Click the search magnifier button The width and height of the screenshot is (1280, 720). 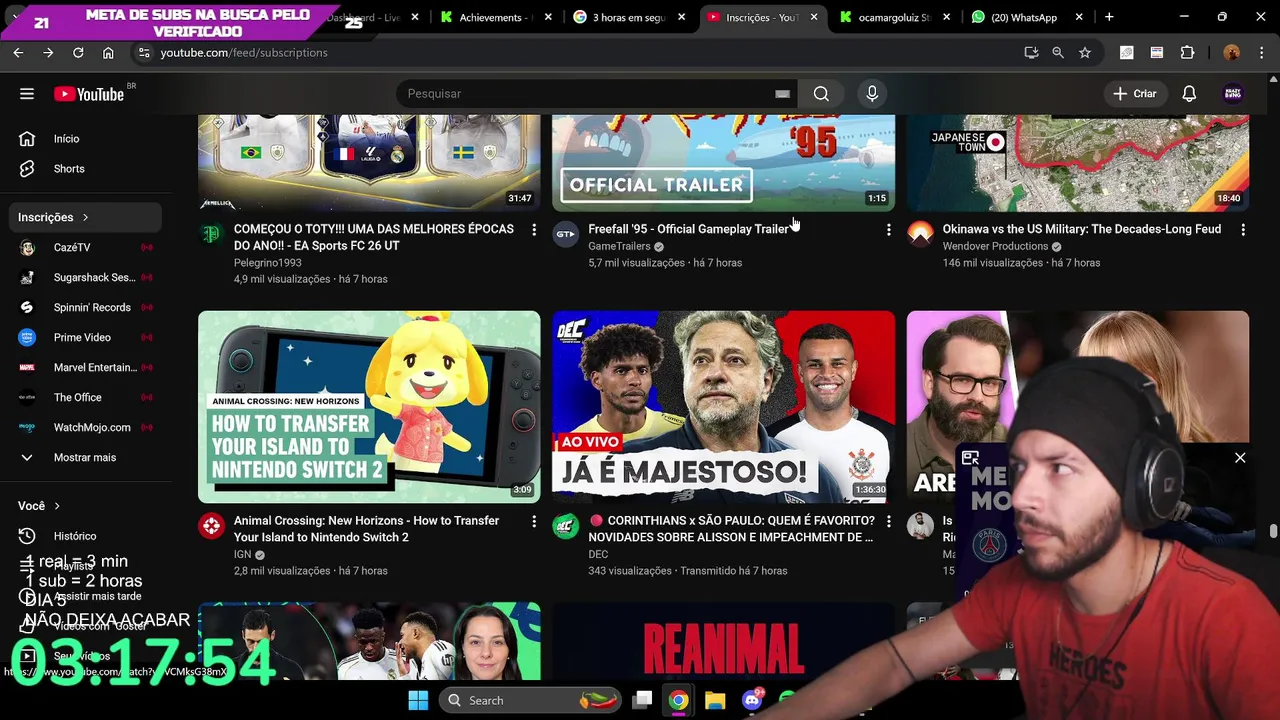(821, 94)
